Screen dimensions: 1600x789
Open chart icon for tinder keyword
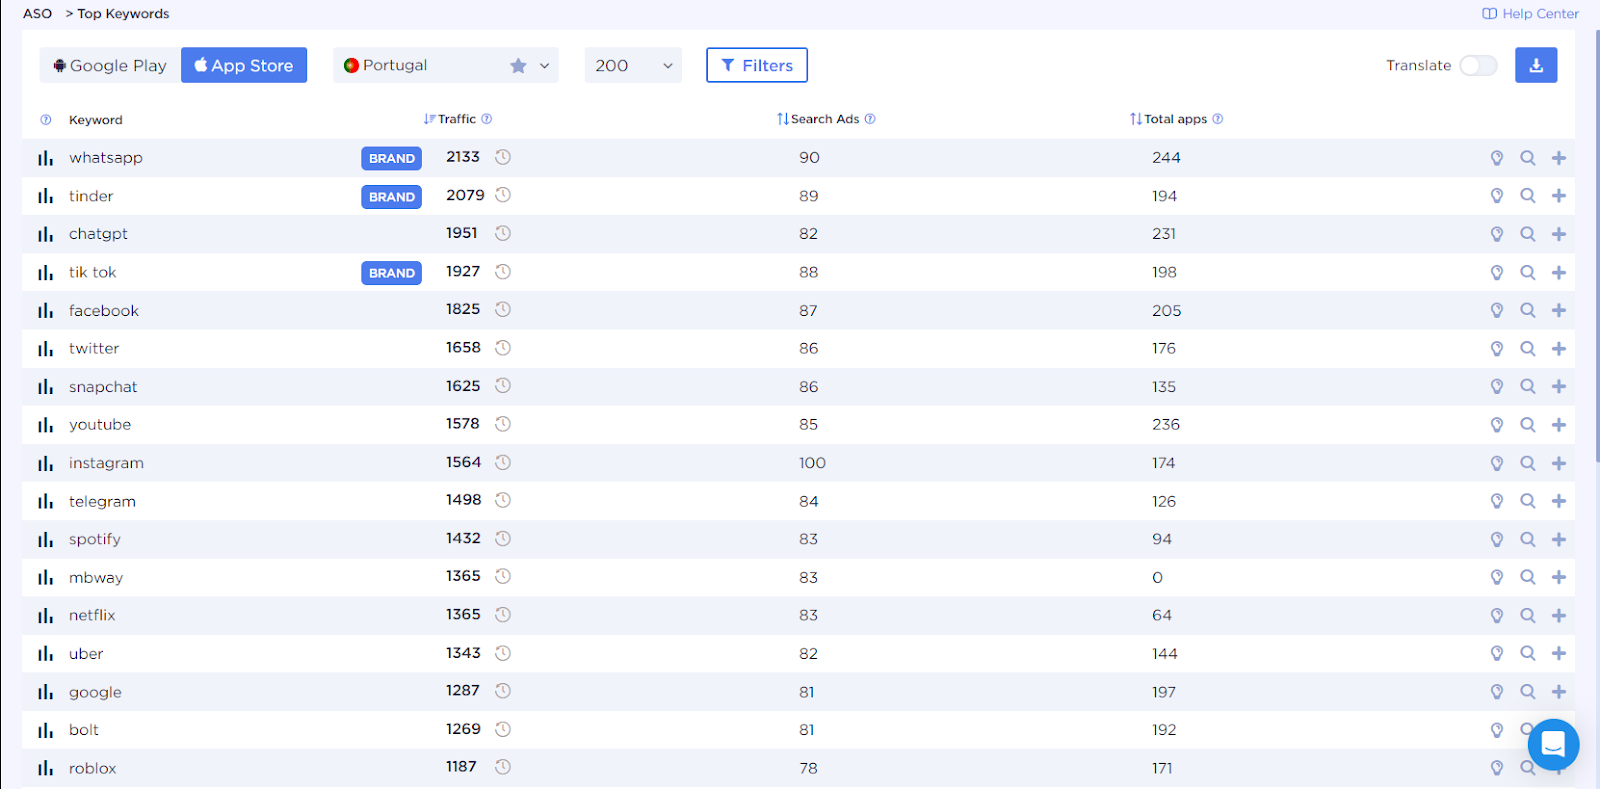45,196
